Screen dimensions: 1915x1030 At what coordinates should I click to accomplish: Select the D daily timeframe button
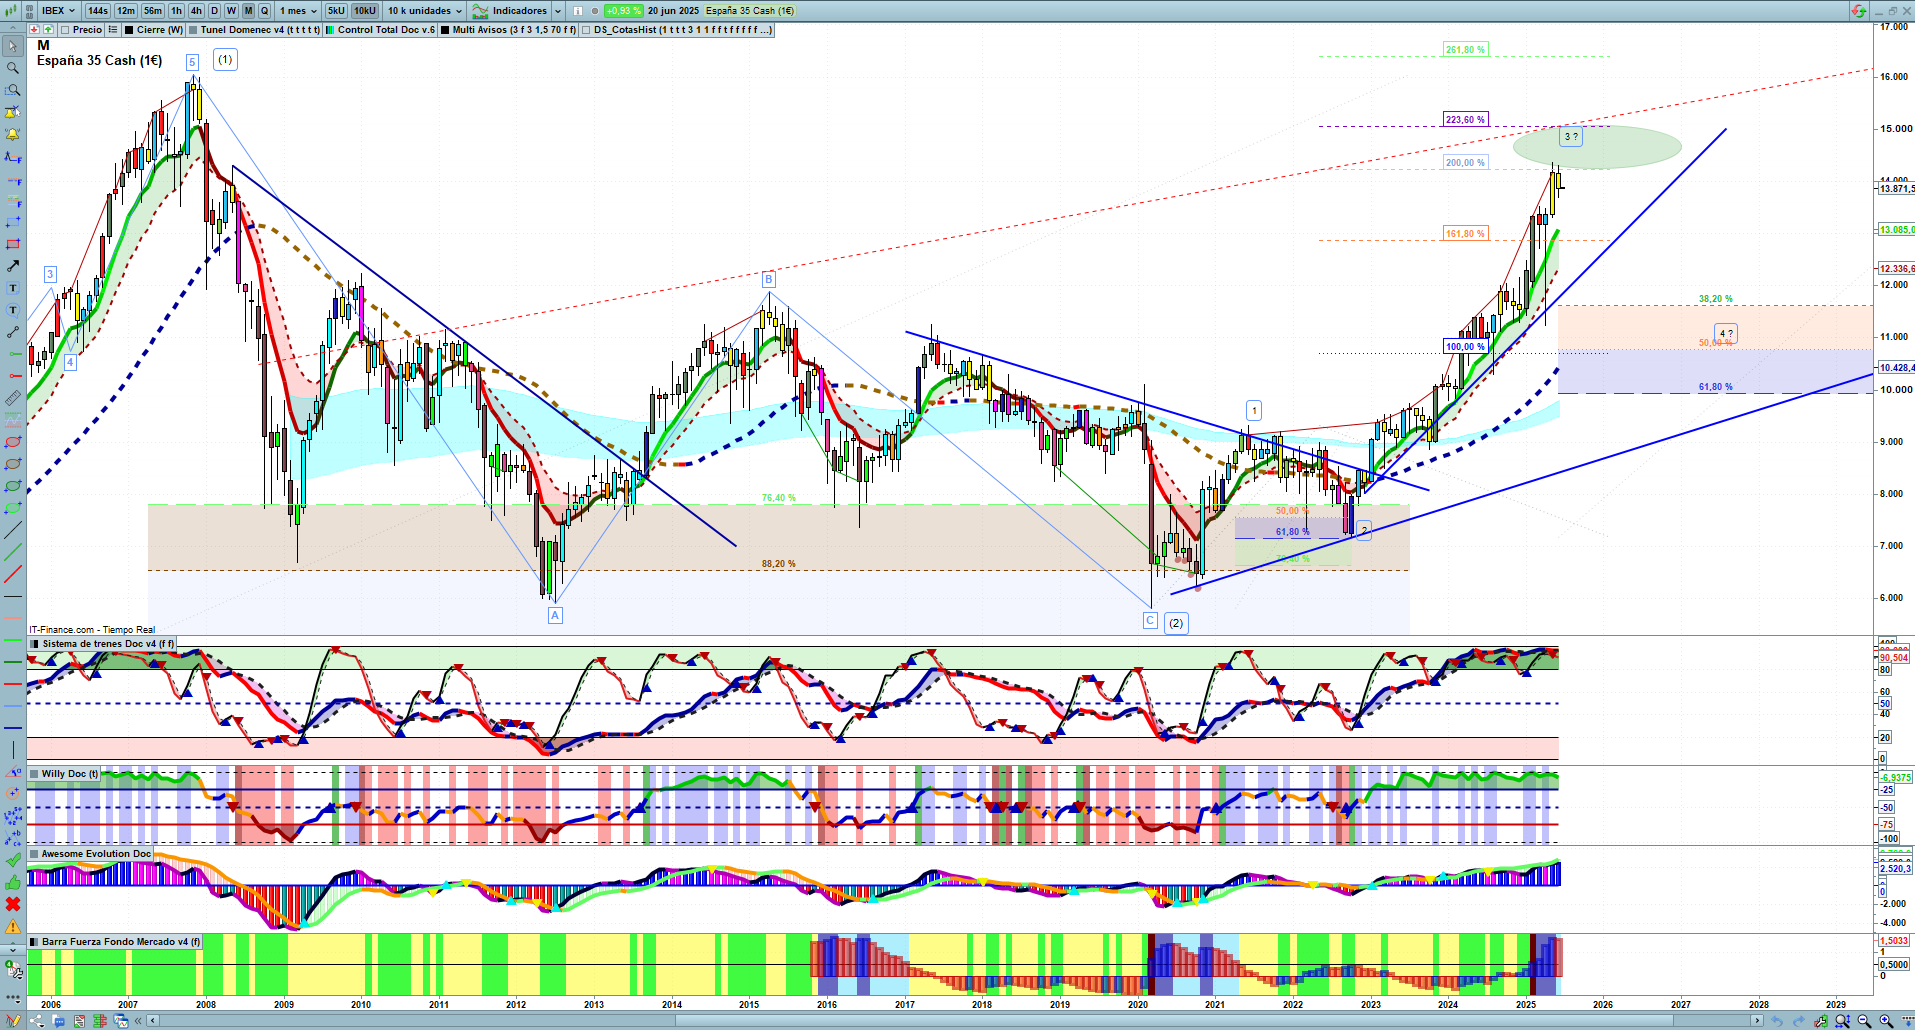tap(214, 11)
